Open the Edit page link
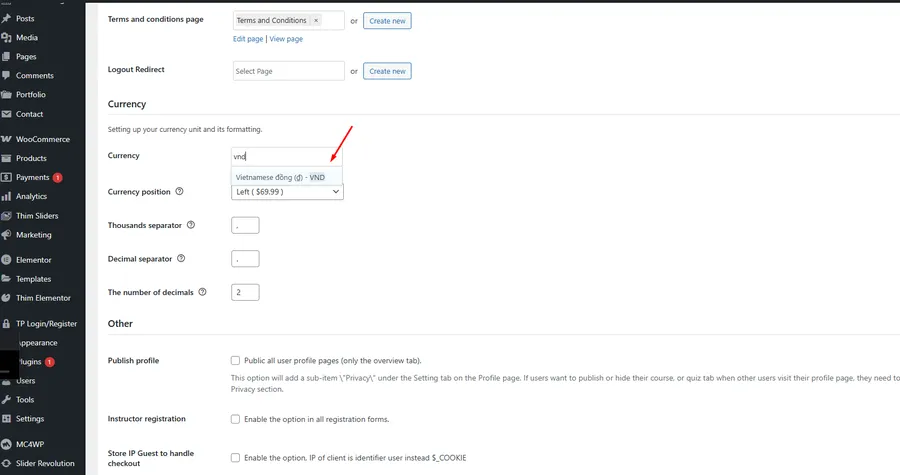 (x=248, y=39)
